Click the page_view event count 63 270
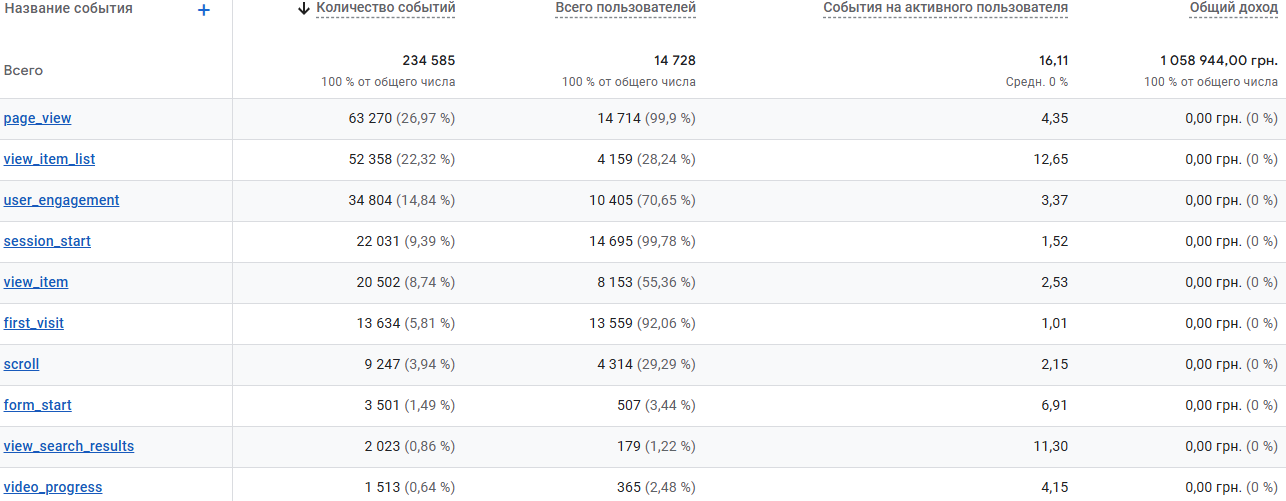The width and height of the screenshot is (1286, 501). coord(370,118)
